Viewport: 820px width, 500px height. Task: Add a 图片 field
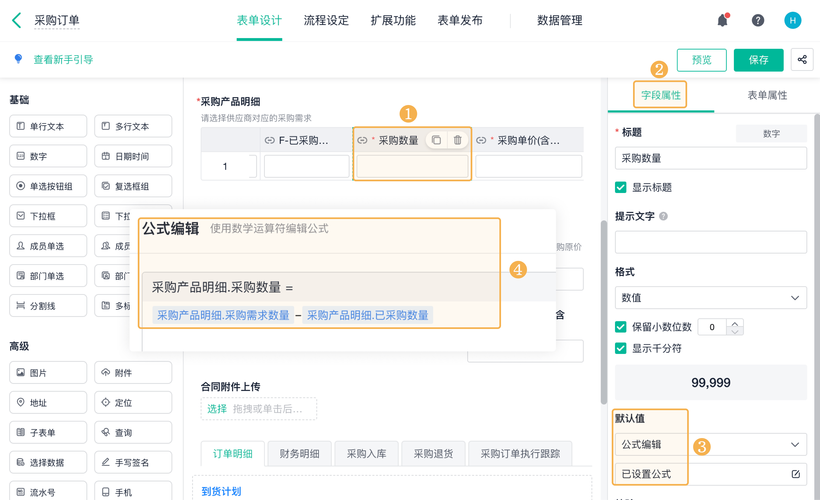pyautogui.click(x=48, y=372)
